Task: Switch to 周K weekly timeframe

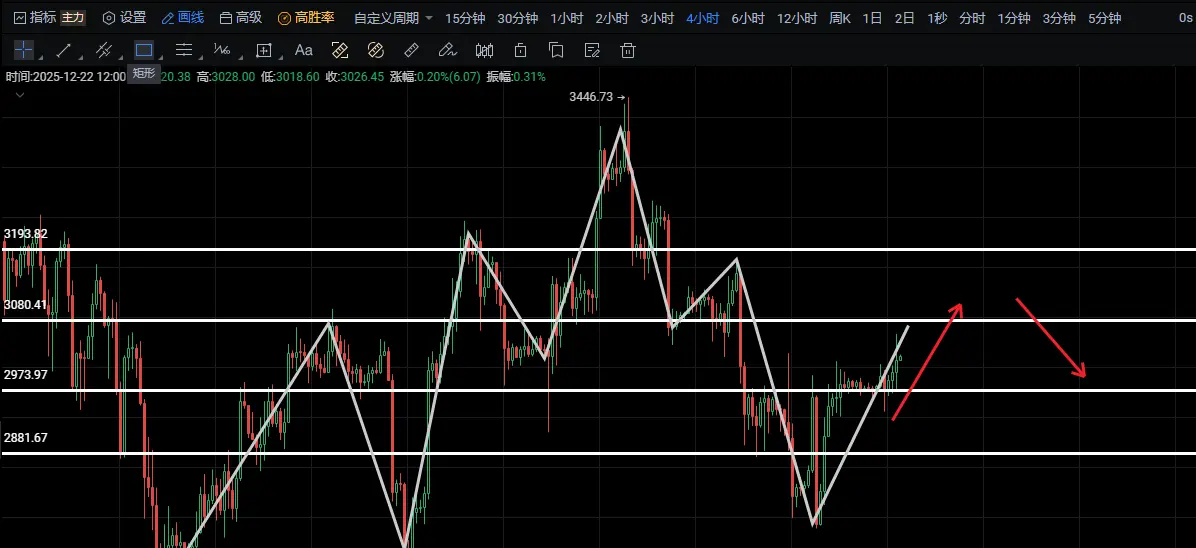Action: coord(840,18)
